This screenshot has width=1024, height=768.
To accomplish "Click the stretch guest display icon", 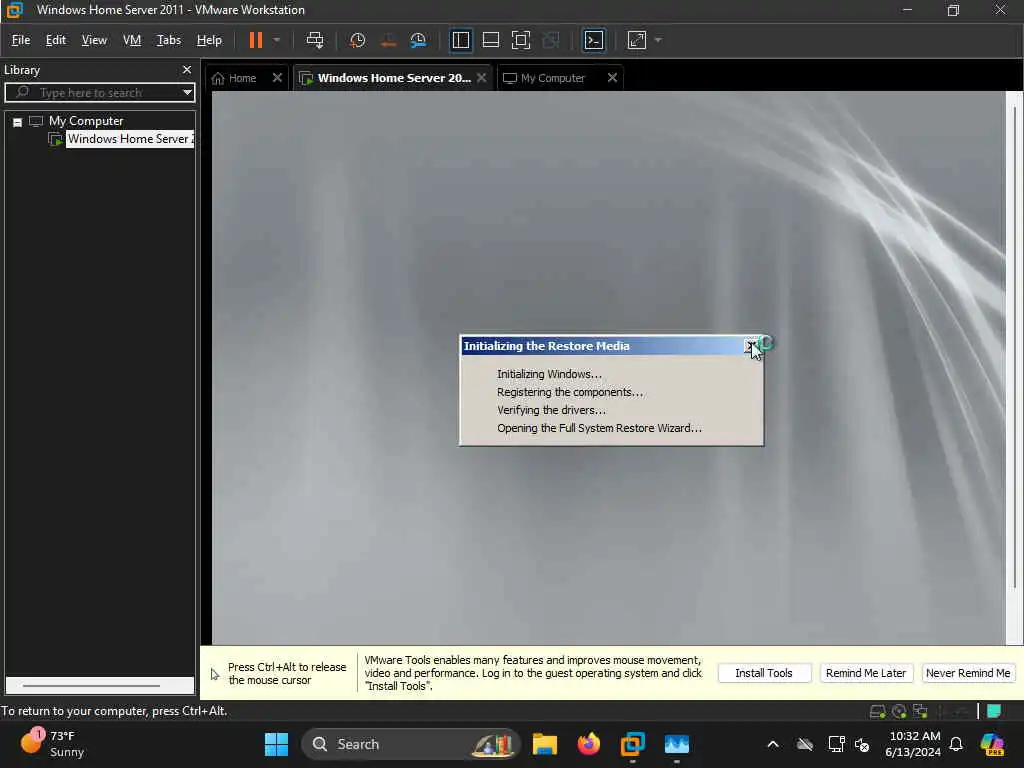I will (637, 40).
